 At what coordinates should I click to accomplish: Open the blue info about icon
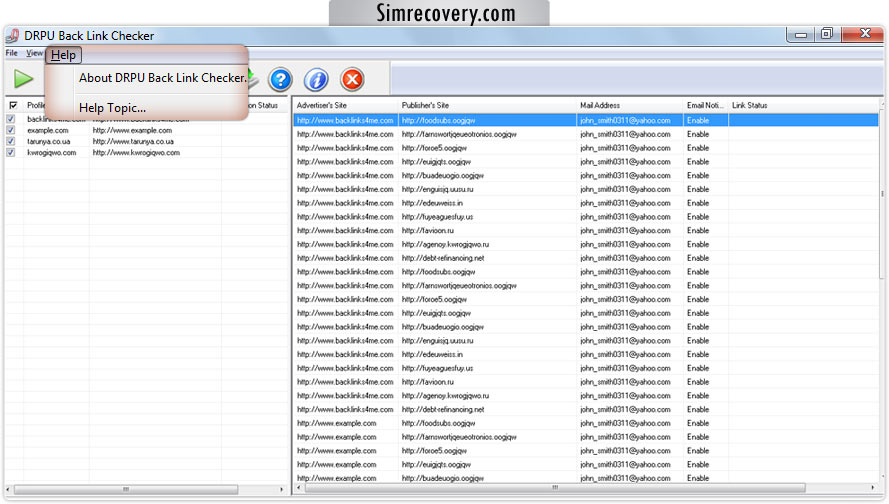[x=316, y=78]
